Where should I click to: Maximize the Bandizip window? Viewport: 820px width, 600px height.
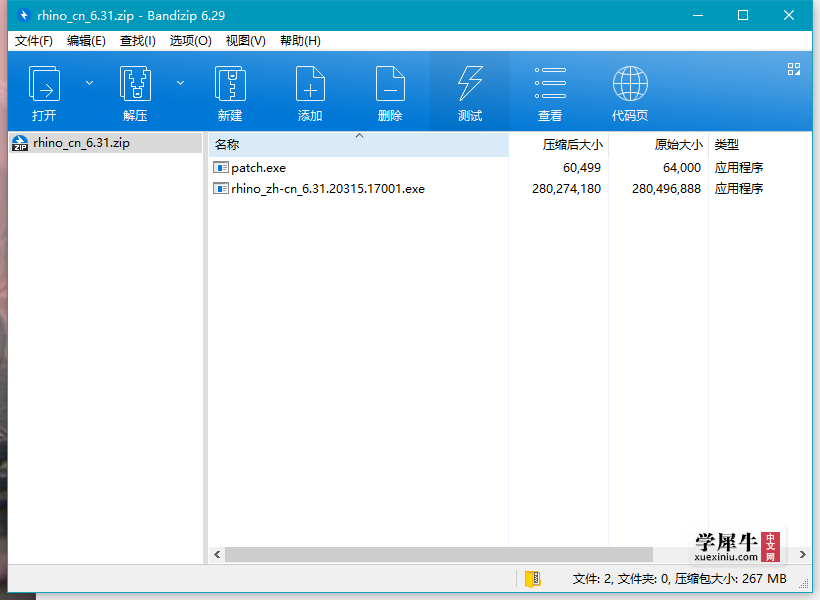tap(743, 15)
